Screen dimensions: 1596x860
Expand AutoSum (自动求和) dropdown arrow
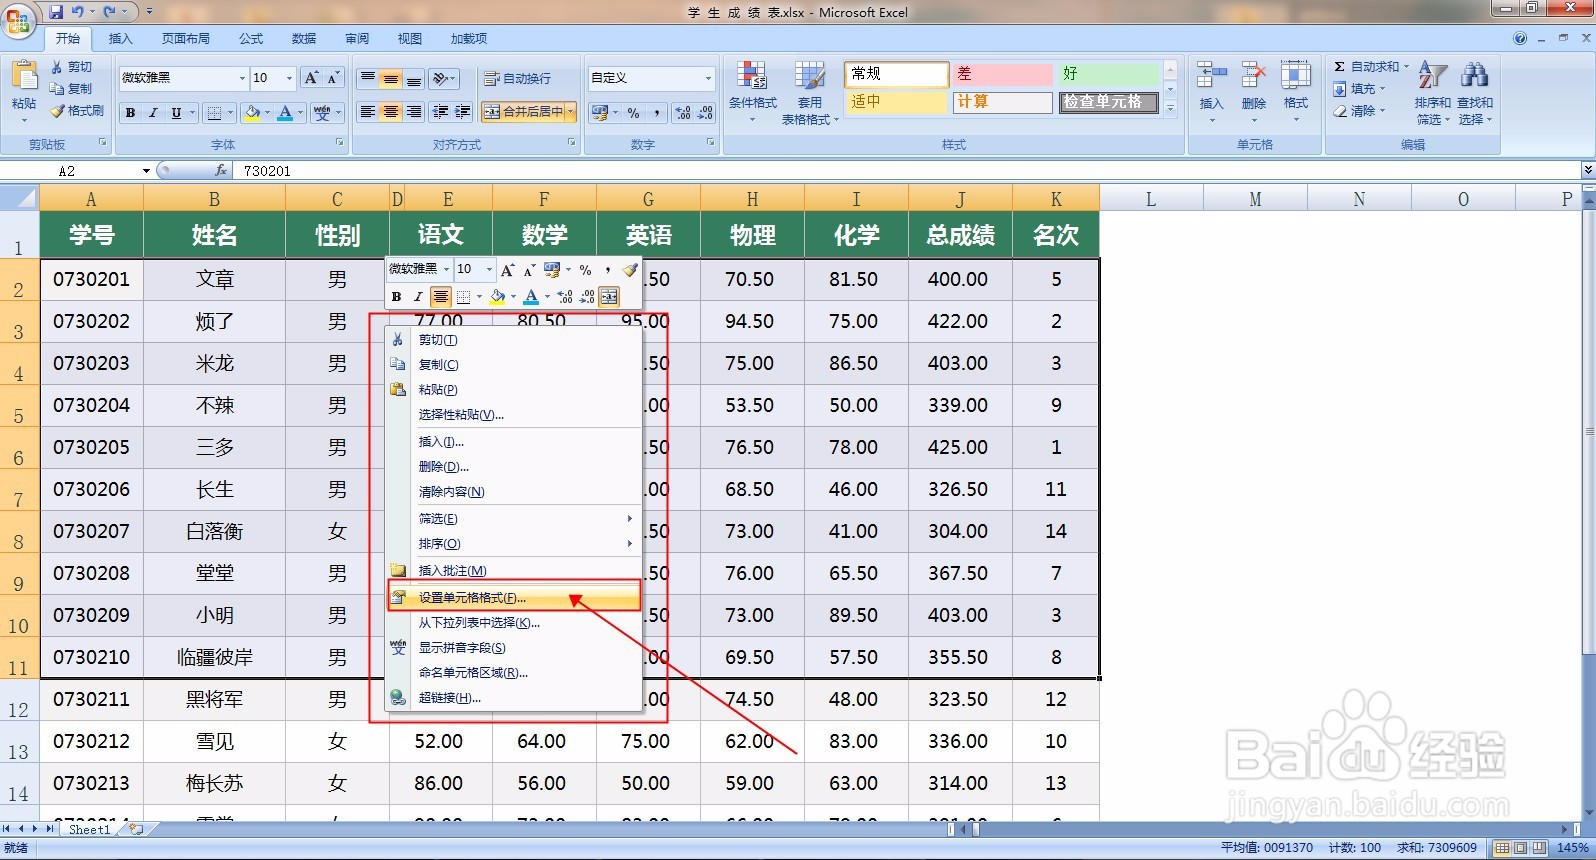pyautogui.click(x=1406, y=67)
